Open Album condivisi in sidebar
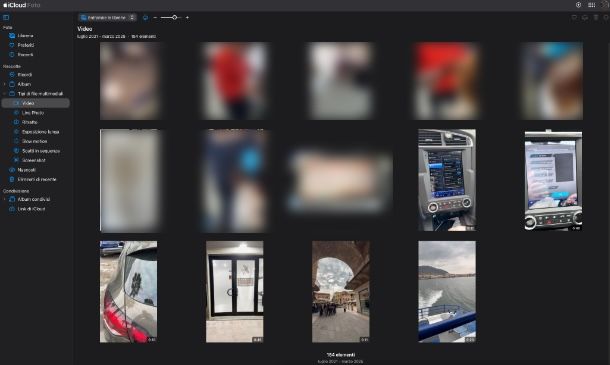This screenshot has width=610, height=365. 34,199
